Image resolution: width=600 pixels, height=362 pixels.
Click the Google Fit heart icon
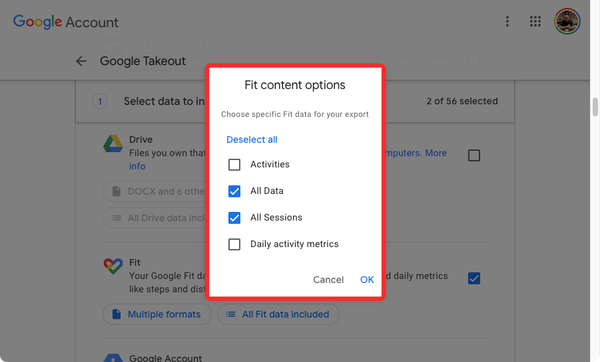click(x=113, y=266)
